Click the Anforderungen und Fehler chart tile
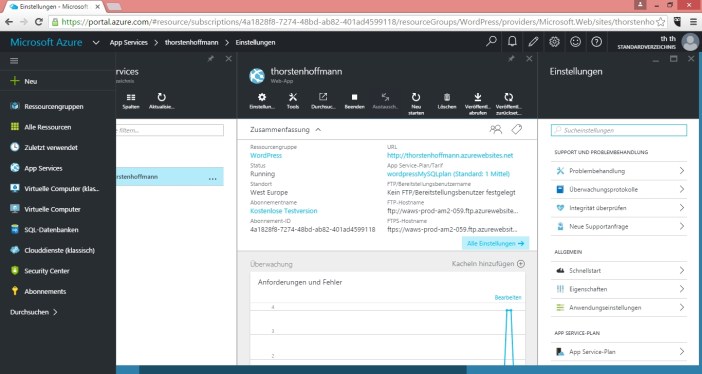702x374 pixels. pyautogui.click(x=387, y=319)
